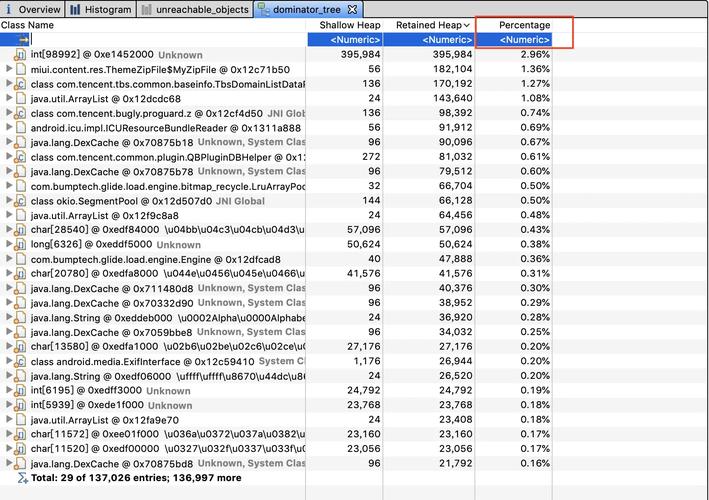Image resolution: width=709 pixels, height=500 pixels.
Task: Expand the QBPluginDBHelper class row
Action: click(x=9, y=156)
